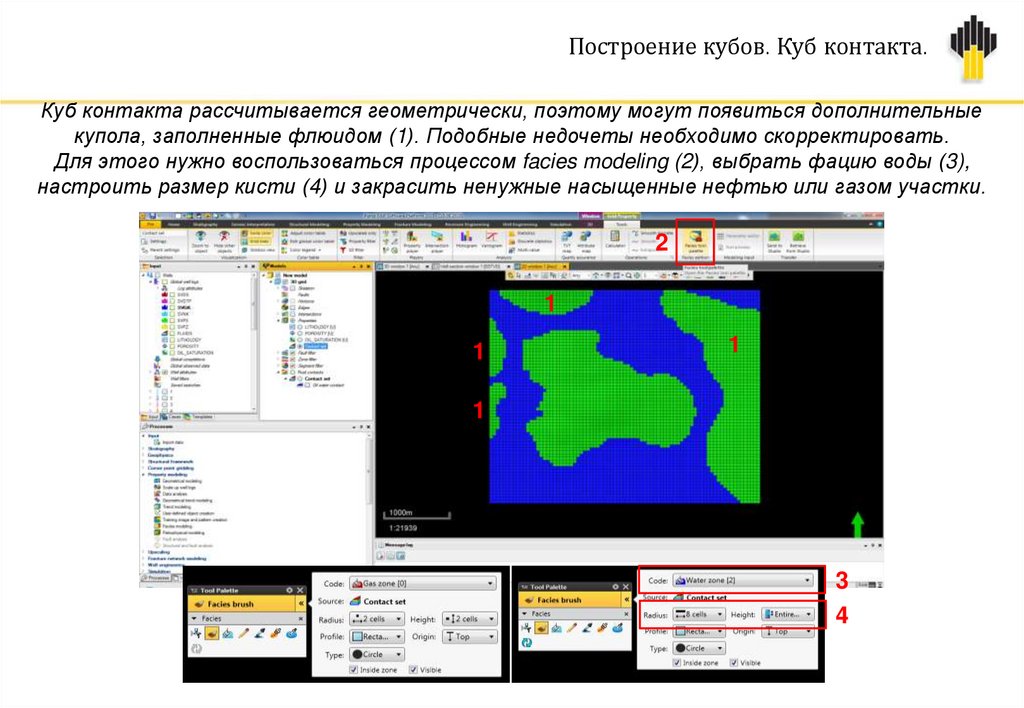
Task: Click the green north arrow in the 2D window
Action: click(857, 524)
